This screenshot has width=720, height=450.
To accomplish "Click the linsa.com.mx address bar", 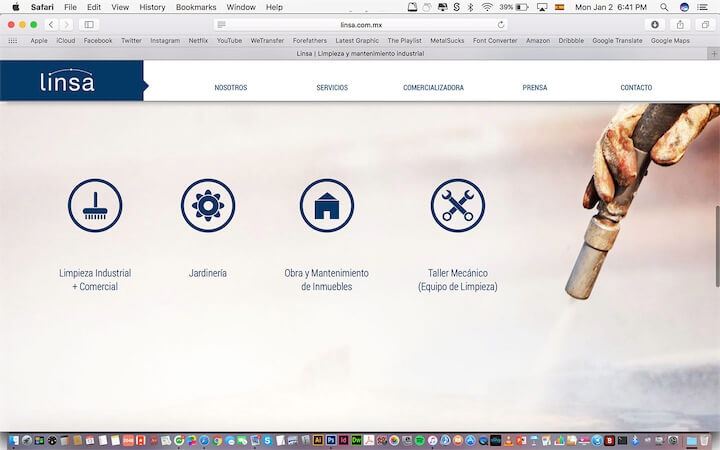I will tap(360, 24).
